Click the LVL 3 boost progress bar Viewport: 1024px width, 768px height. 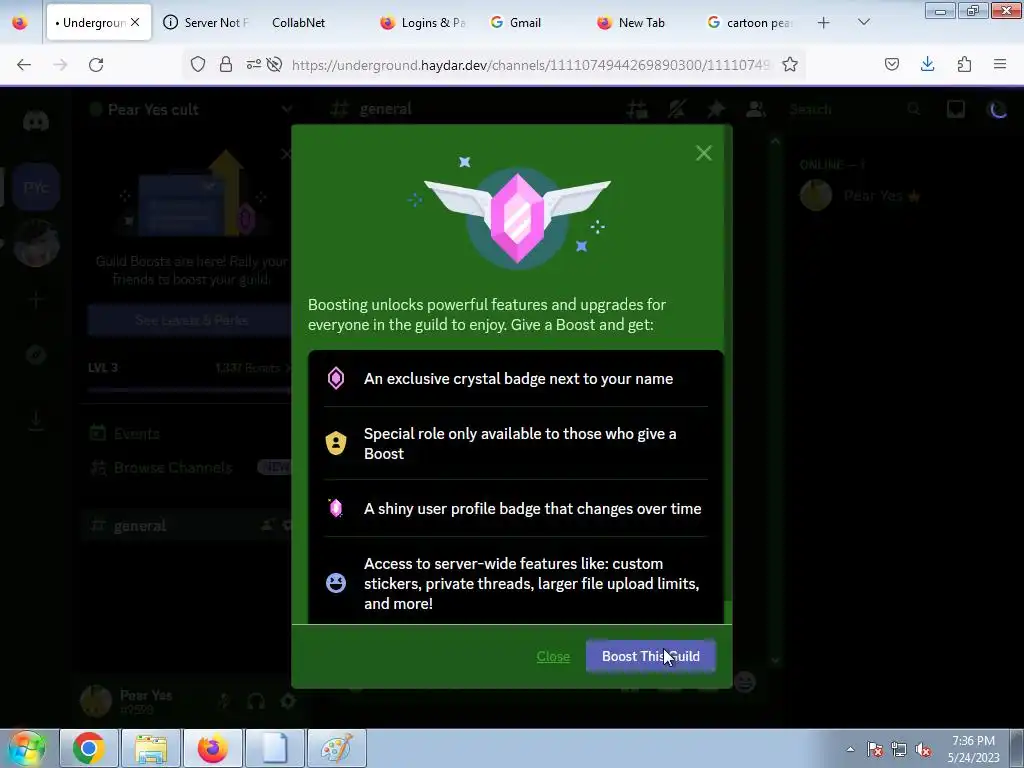point(189,390)
